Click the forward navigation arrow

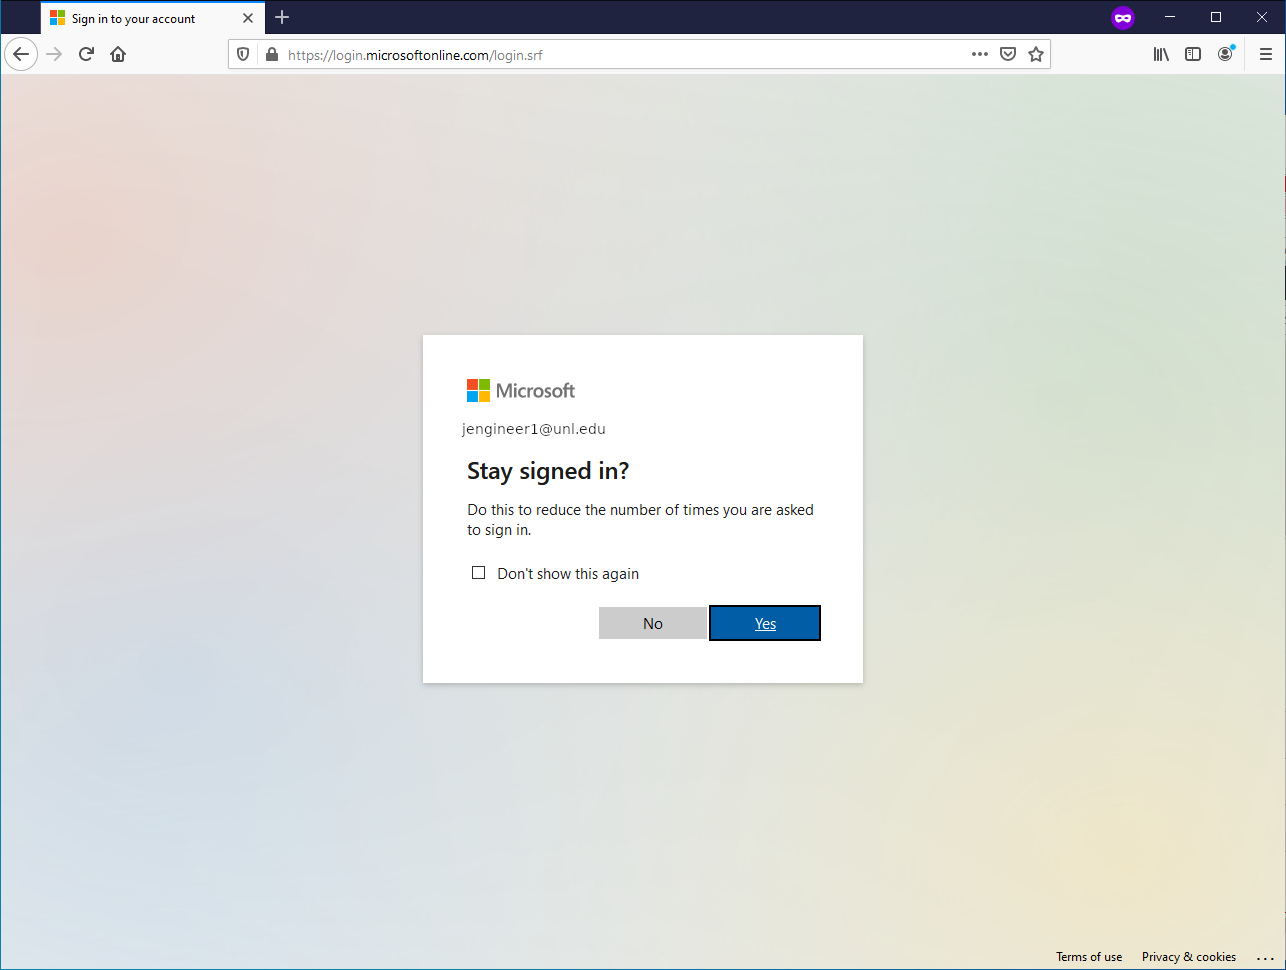pyautogui.click(x=54, y=54)
